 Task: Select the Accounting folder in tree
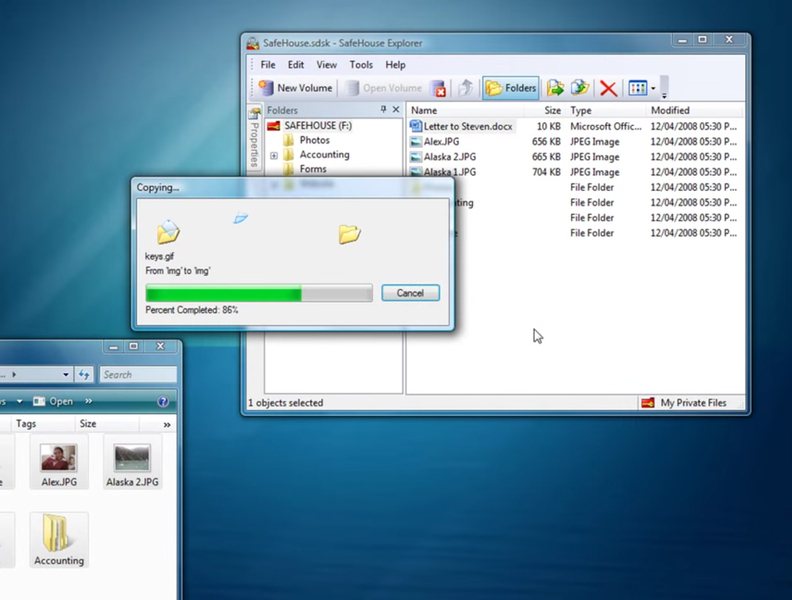324,155
